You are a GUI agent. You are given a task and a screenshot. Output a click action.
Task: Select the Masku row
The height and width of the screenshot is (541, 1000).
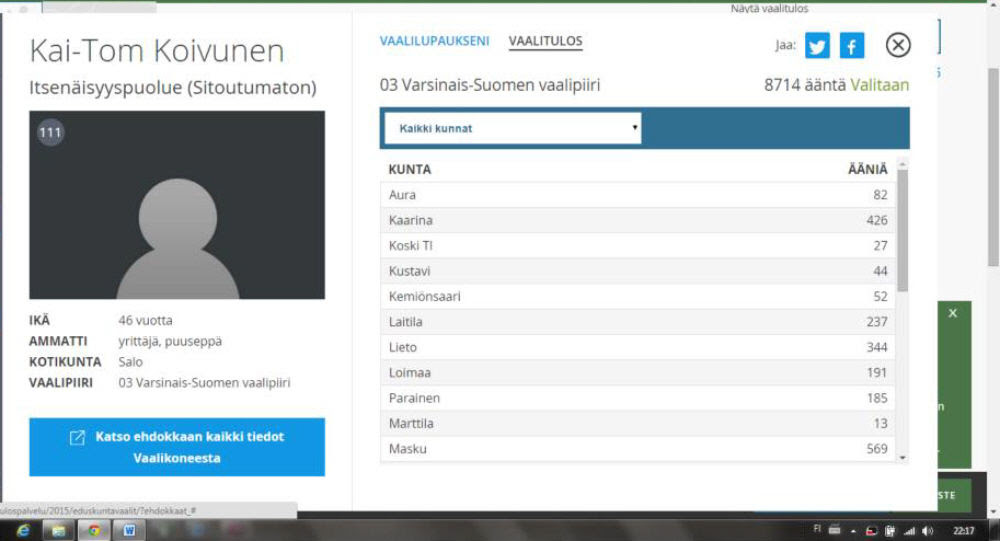point(638,448)
